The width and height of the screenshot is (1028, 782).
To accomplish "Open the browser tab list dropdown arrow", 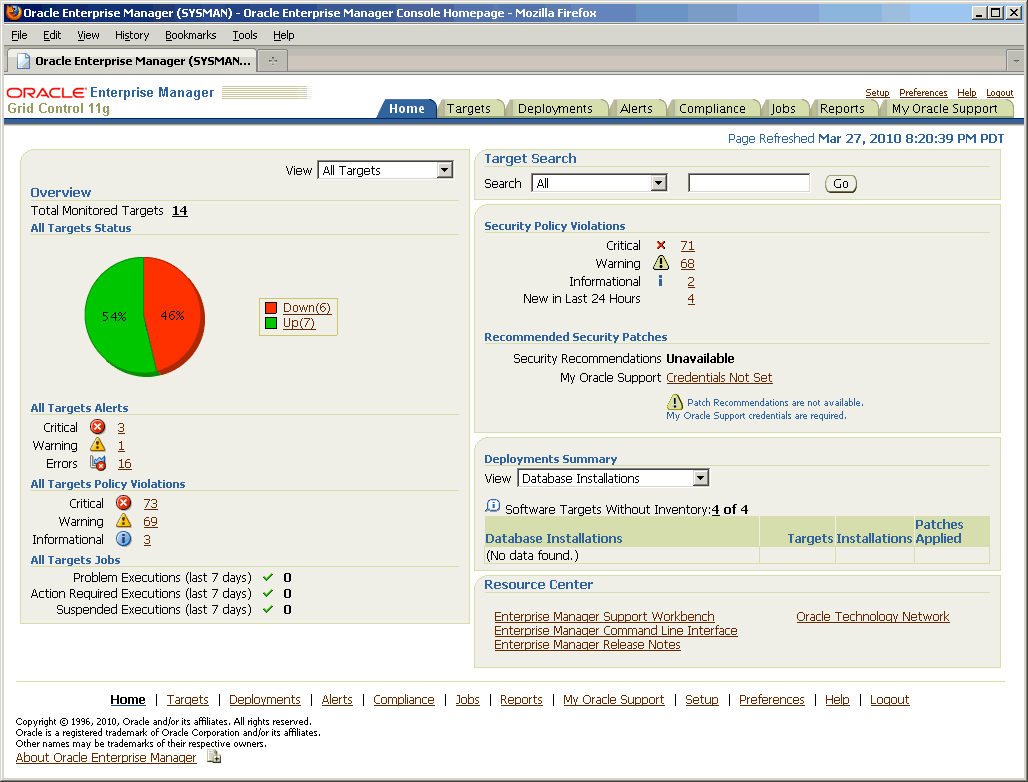I will [x=1016, y=61].
